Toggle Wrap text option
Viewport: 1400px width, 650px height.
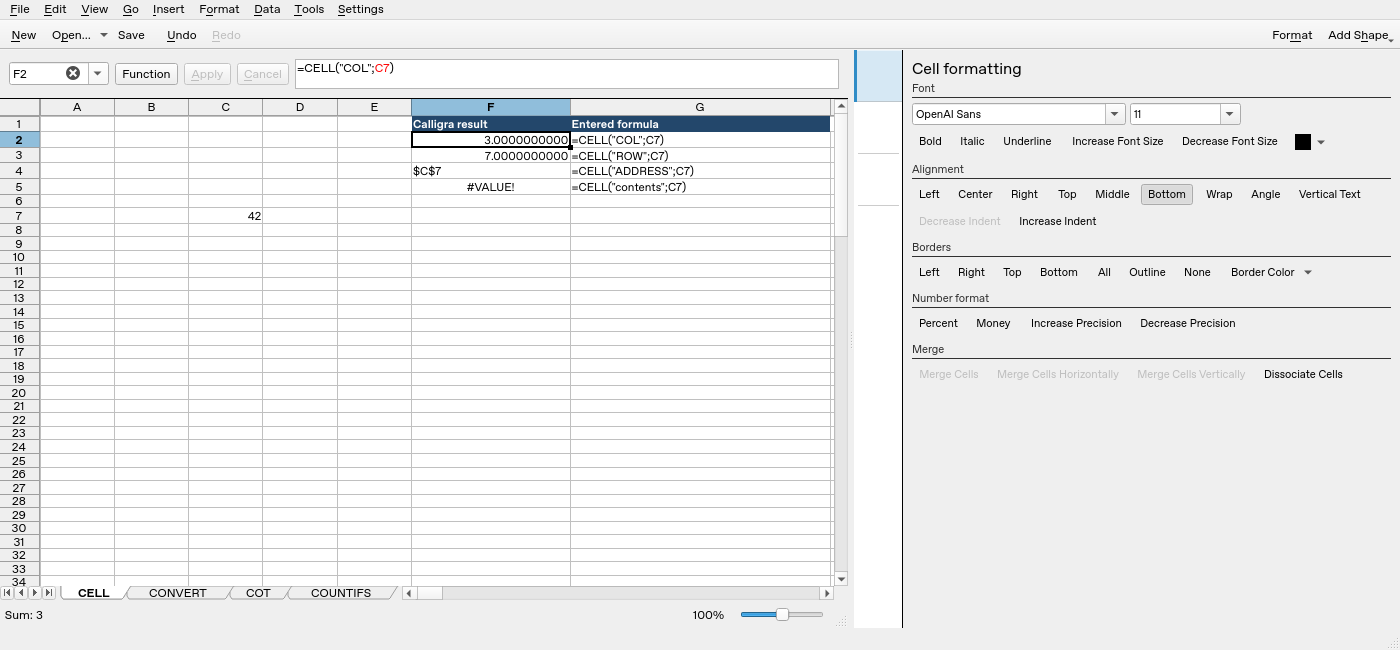[x=1219, y=195]
